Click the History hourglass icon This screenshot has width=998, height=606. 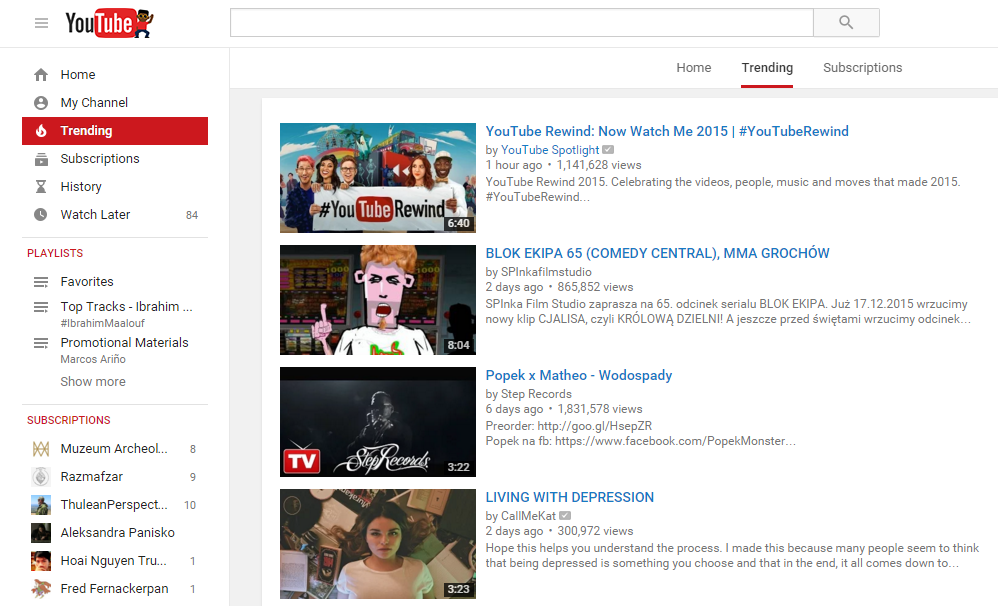coord(41,187)
